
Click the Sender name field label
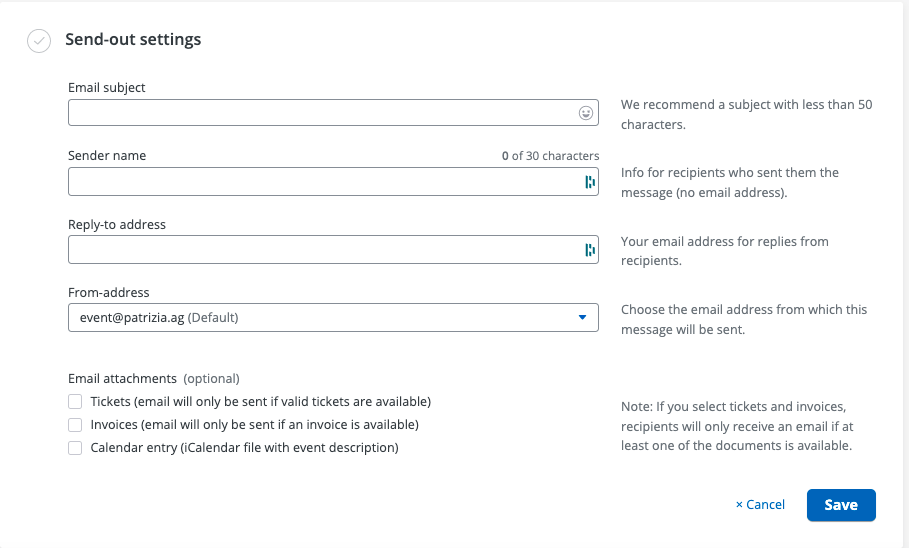[107, 156]
